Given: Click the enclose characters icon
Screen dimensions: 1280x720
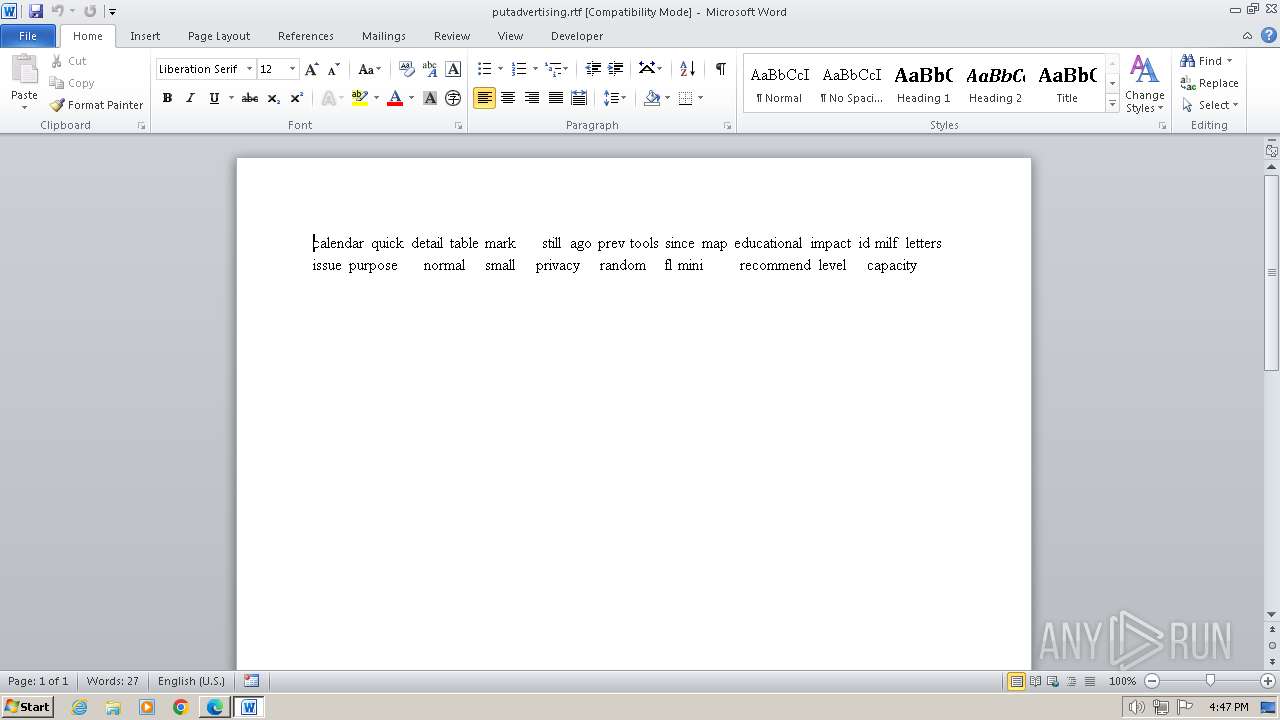Looking at the screenshot, I should pyautogui.click(x=453, y=98).
